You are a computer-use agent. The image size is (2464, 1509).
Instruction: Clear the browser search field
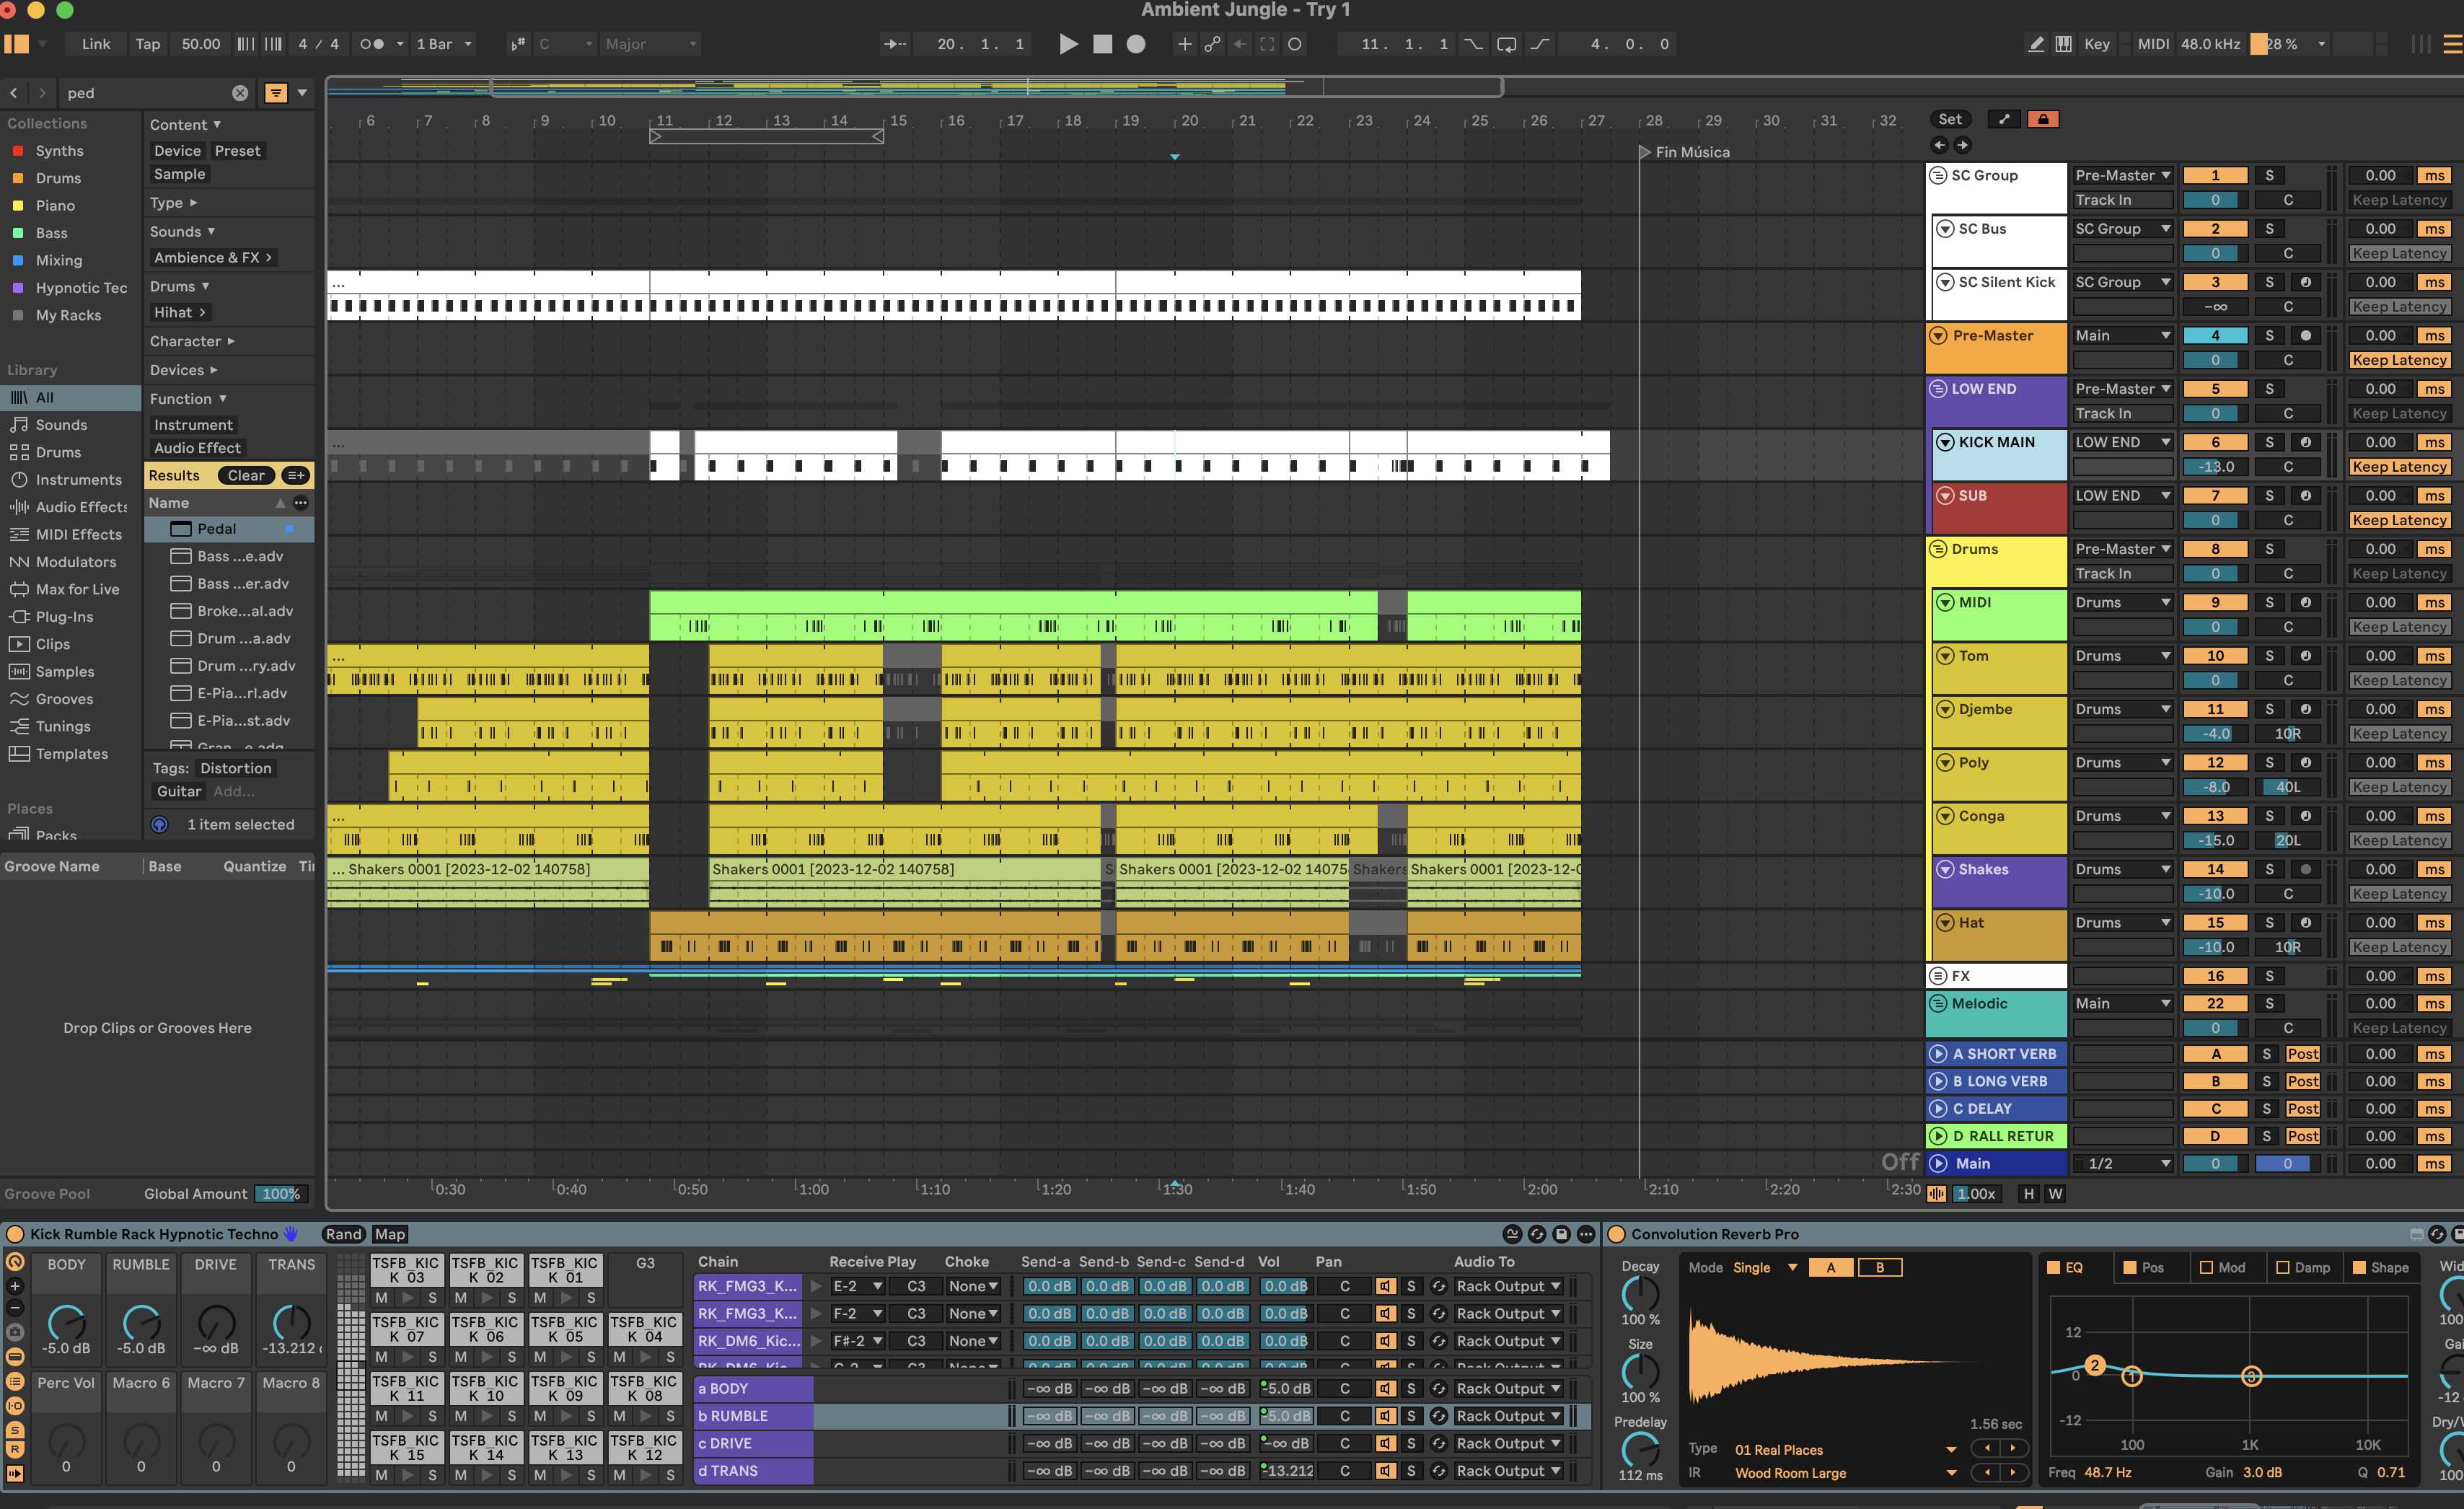click(x=240, y=93)
